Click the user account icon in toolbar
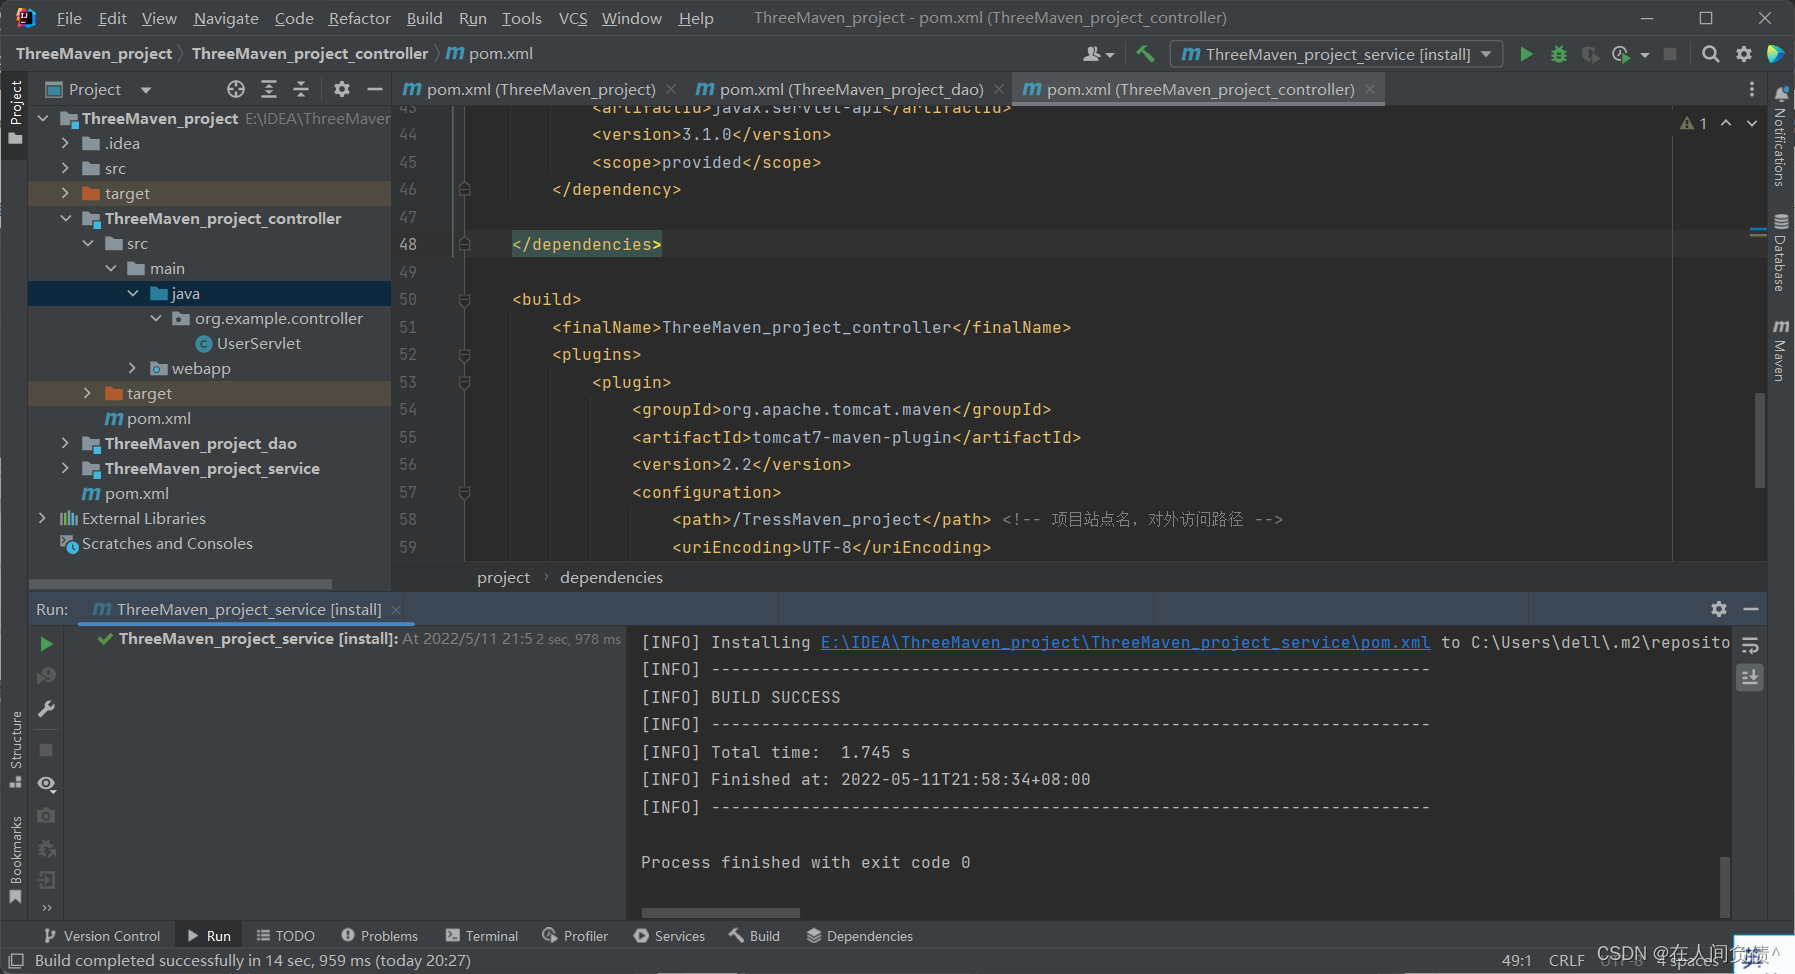Viewport: 1795px width, 974px height. (x=1097, y=54)
